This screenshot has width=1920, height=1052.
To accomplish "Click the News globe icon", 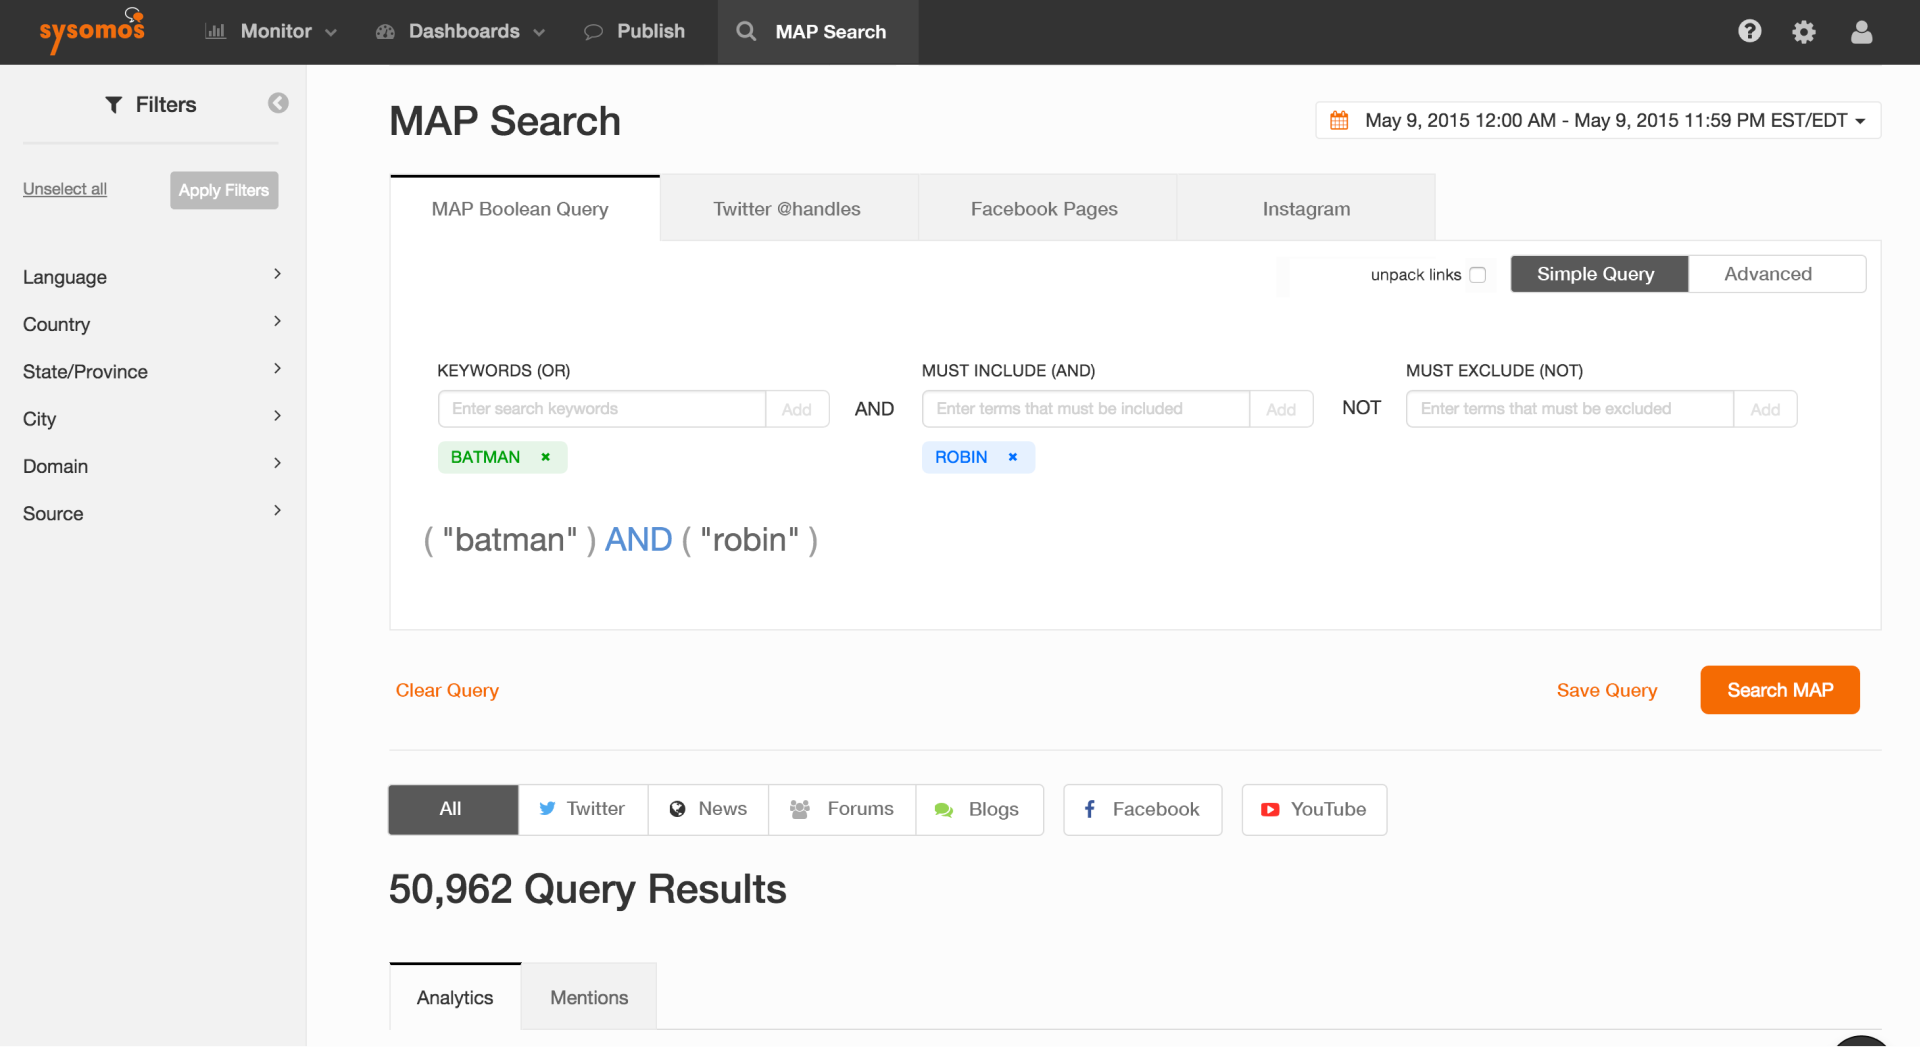I will [x=677, y=809].
